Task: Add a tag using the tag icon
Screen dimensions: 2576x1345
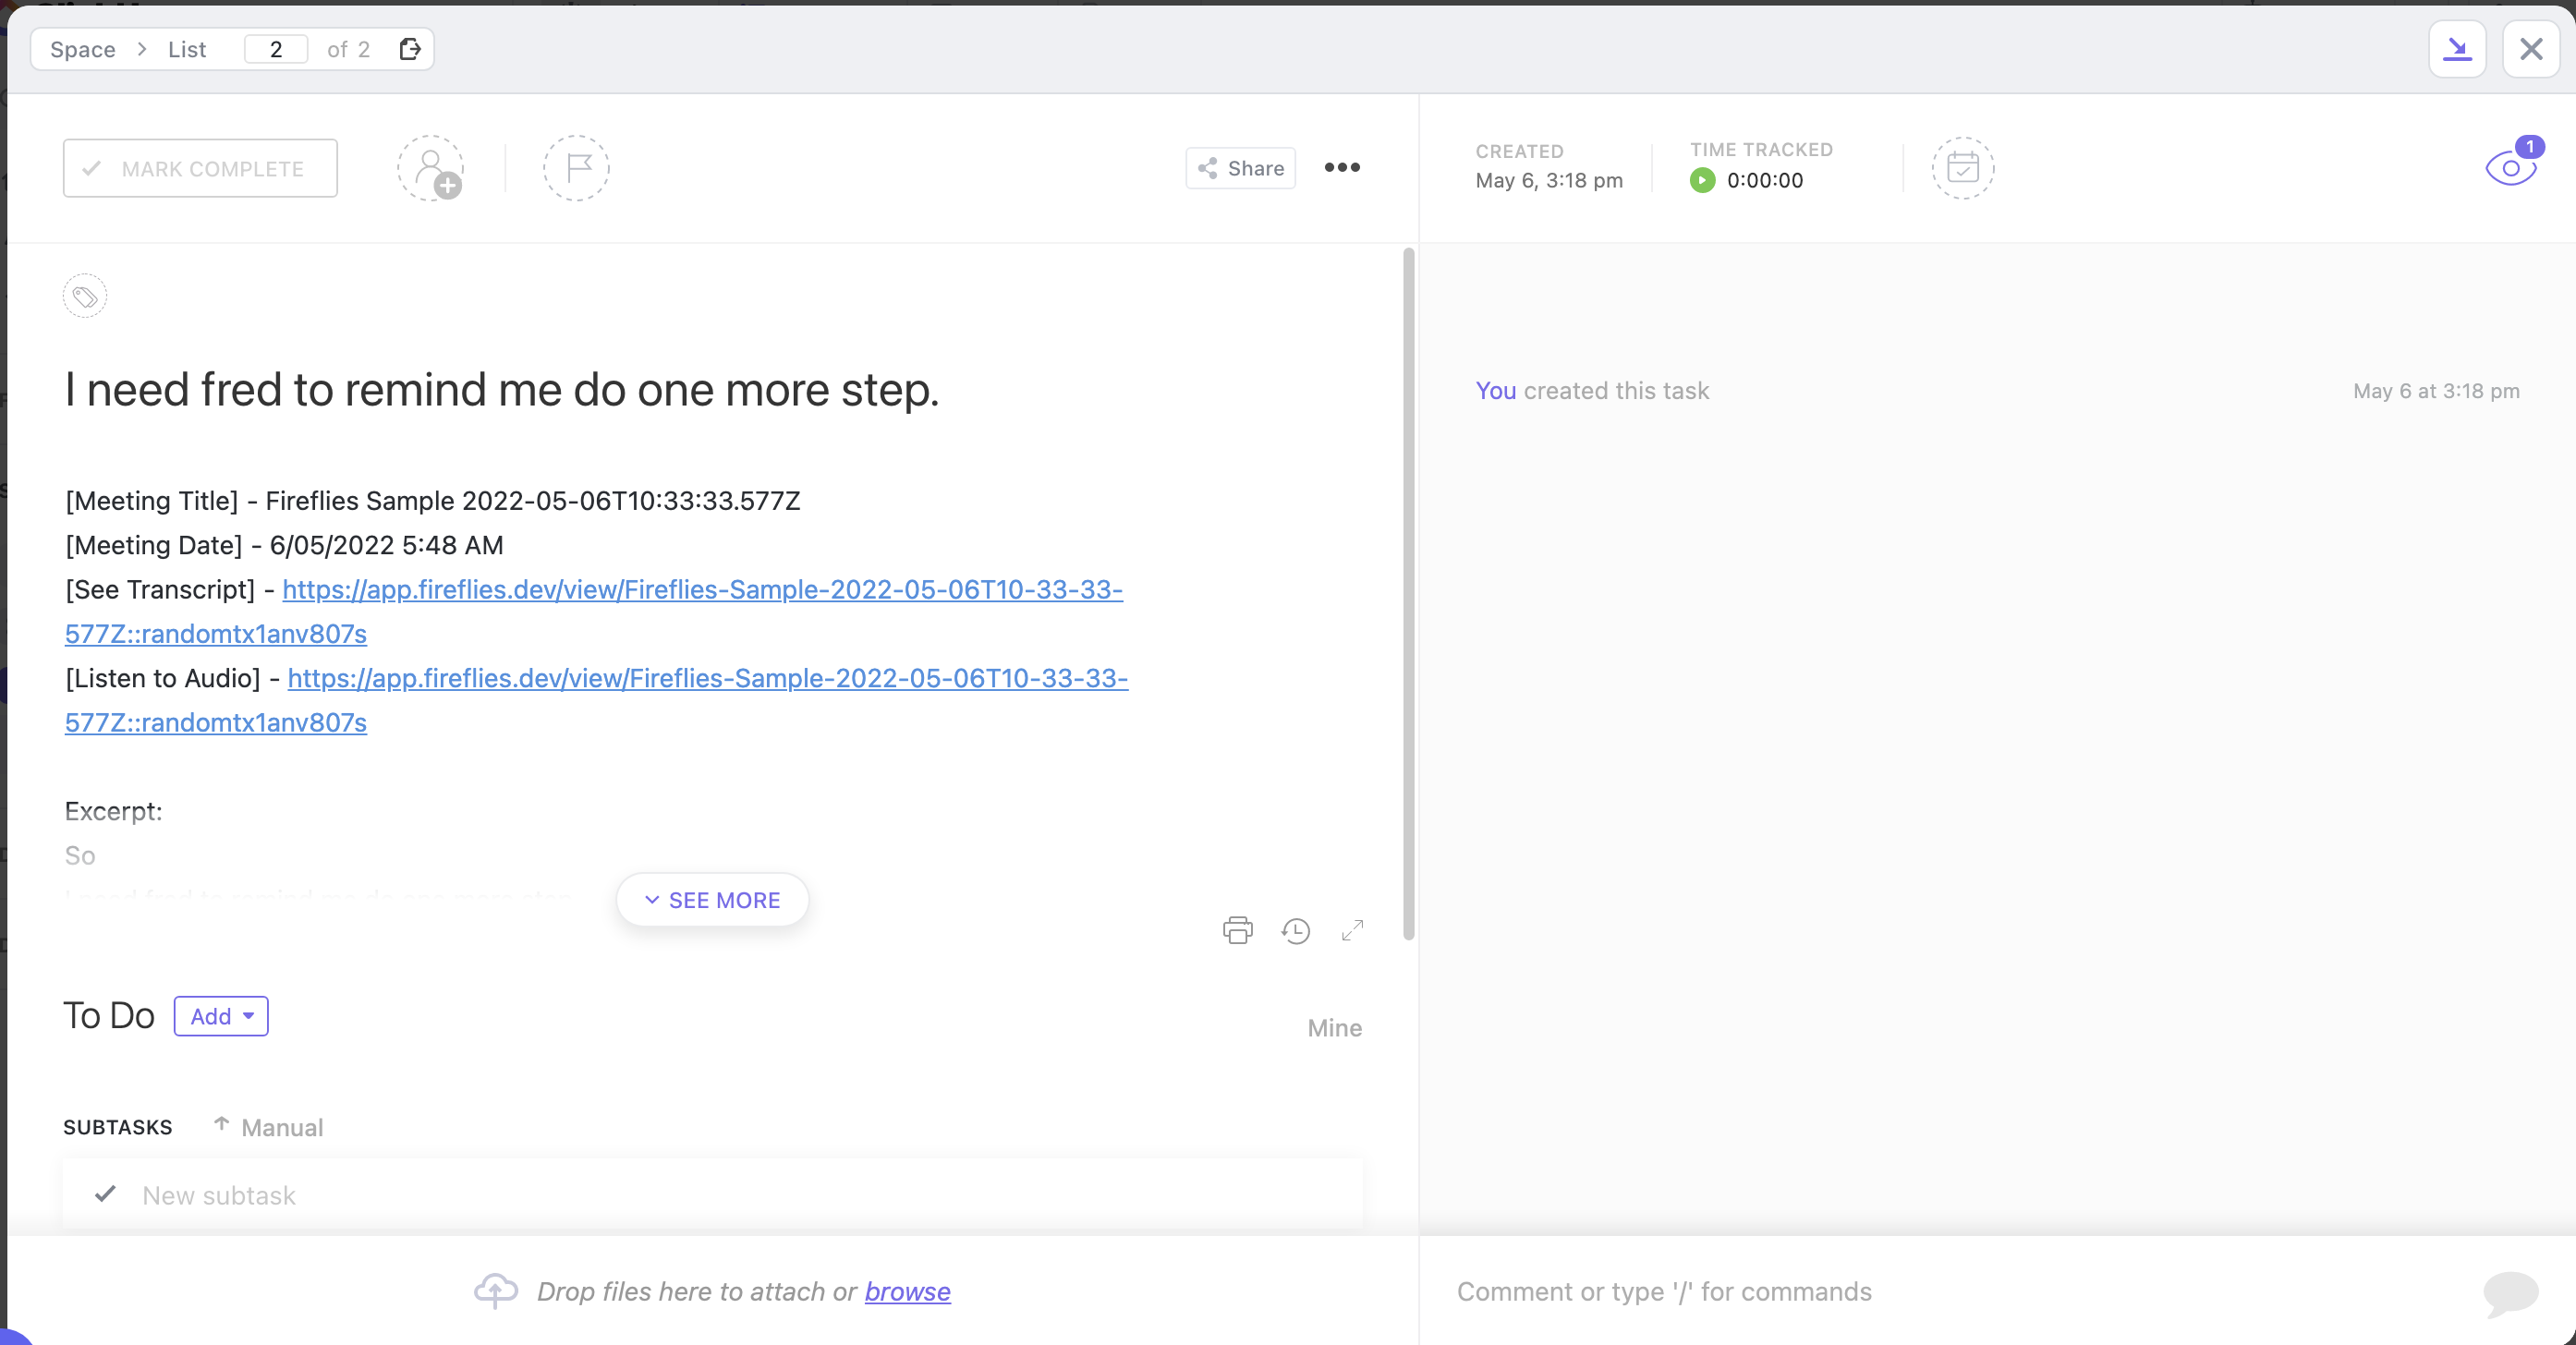Action: [85, 296]
